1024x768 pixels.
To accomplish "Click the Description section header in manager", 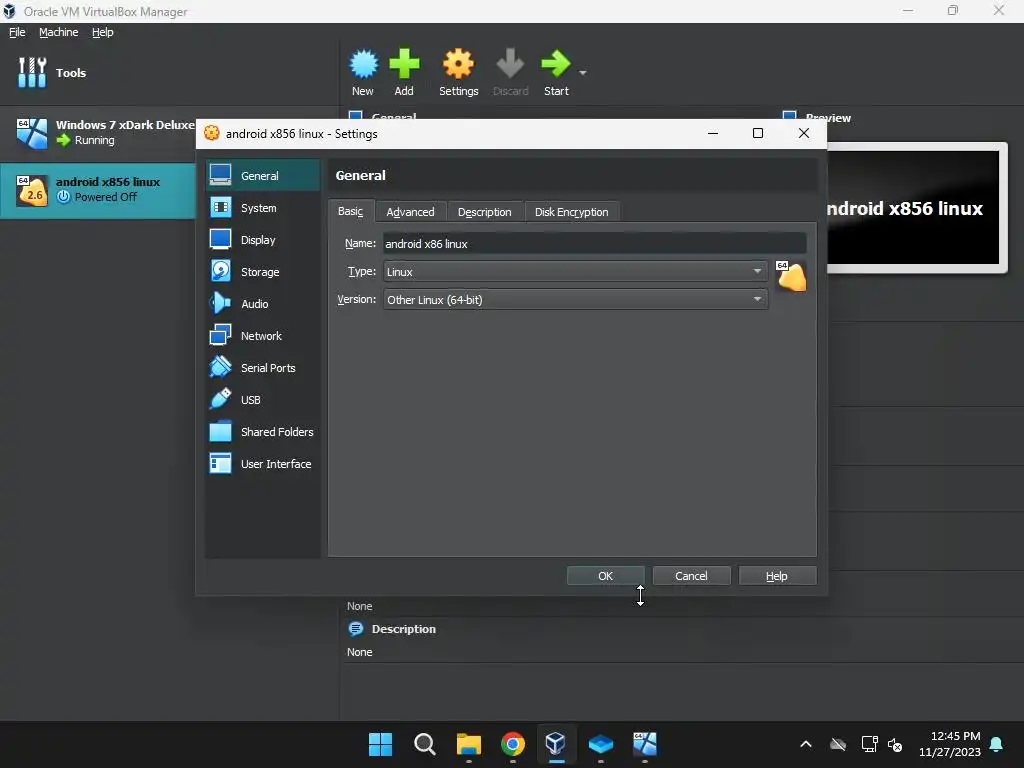I will [403, 629].
